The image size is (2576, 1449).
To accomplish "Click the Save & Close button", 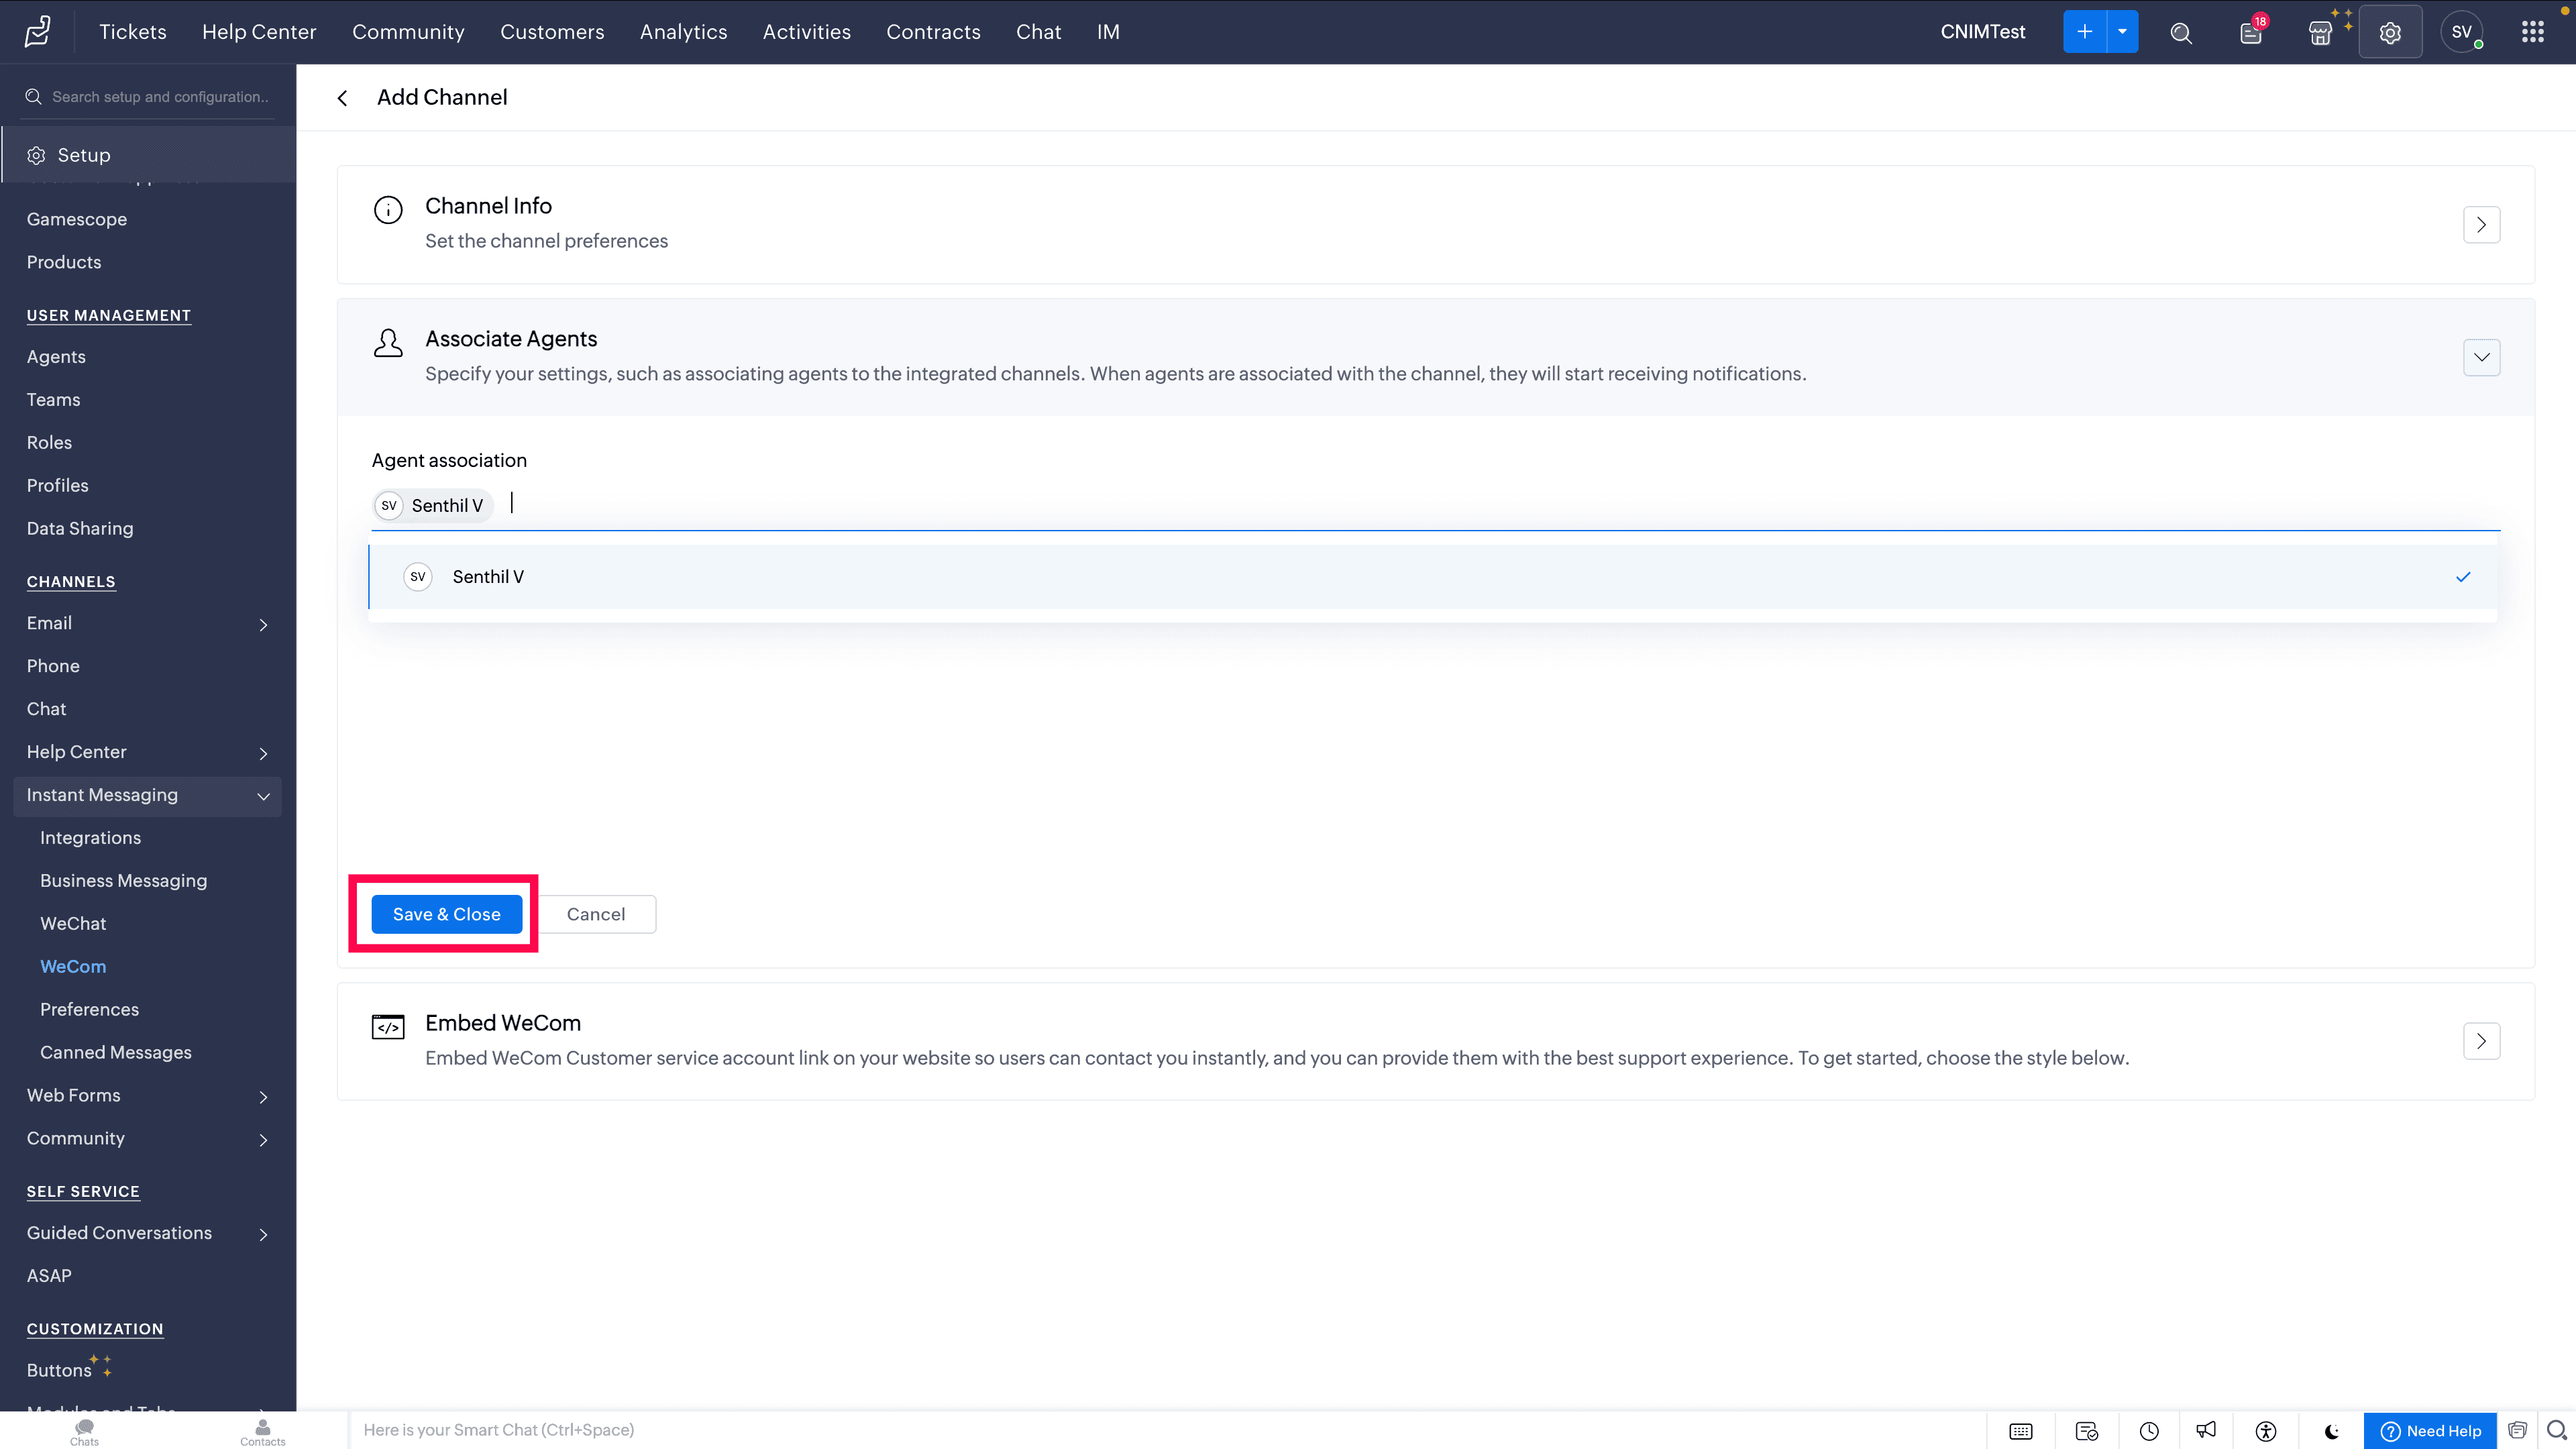I will click(x=446, y=914).
